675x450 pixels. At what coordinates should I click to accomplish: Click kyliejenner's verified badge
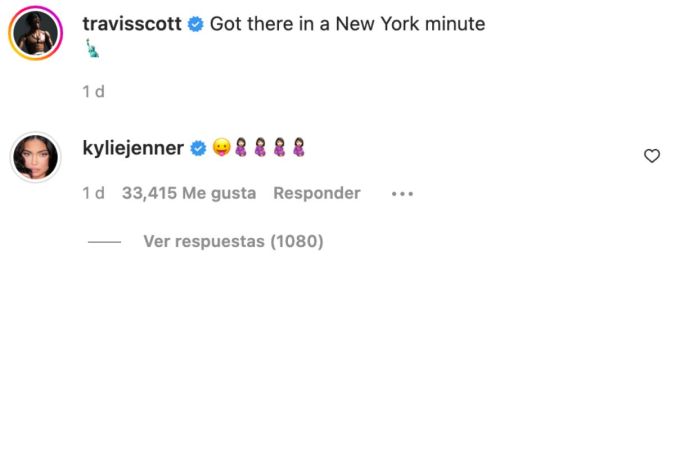pos(198,149)
